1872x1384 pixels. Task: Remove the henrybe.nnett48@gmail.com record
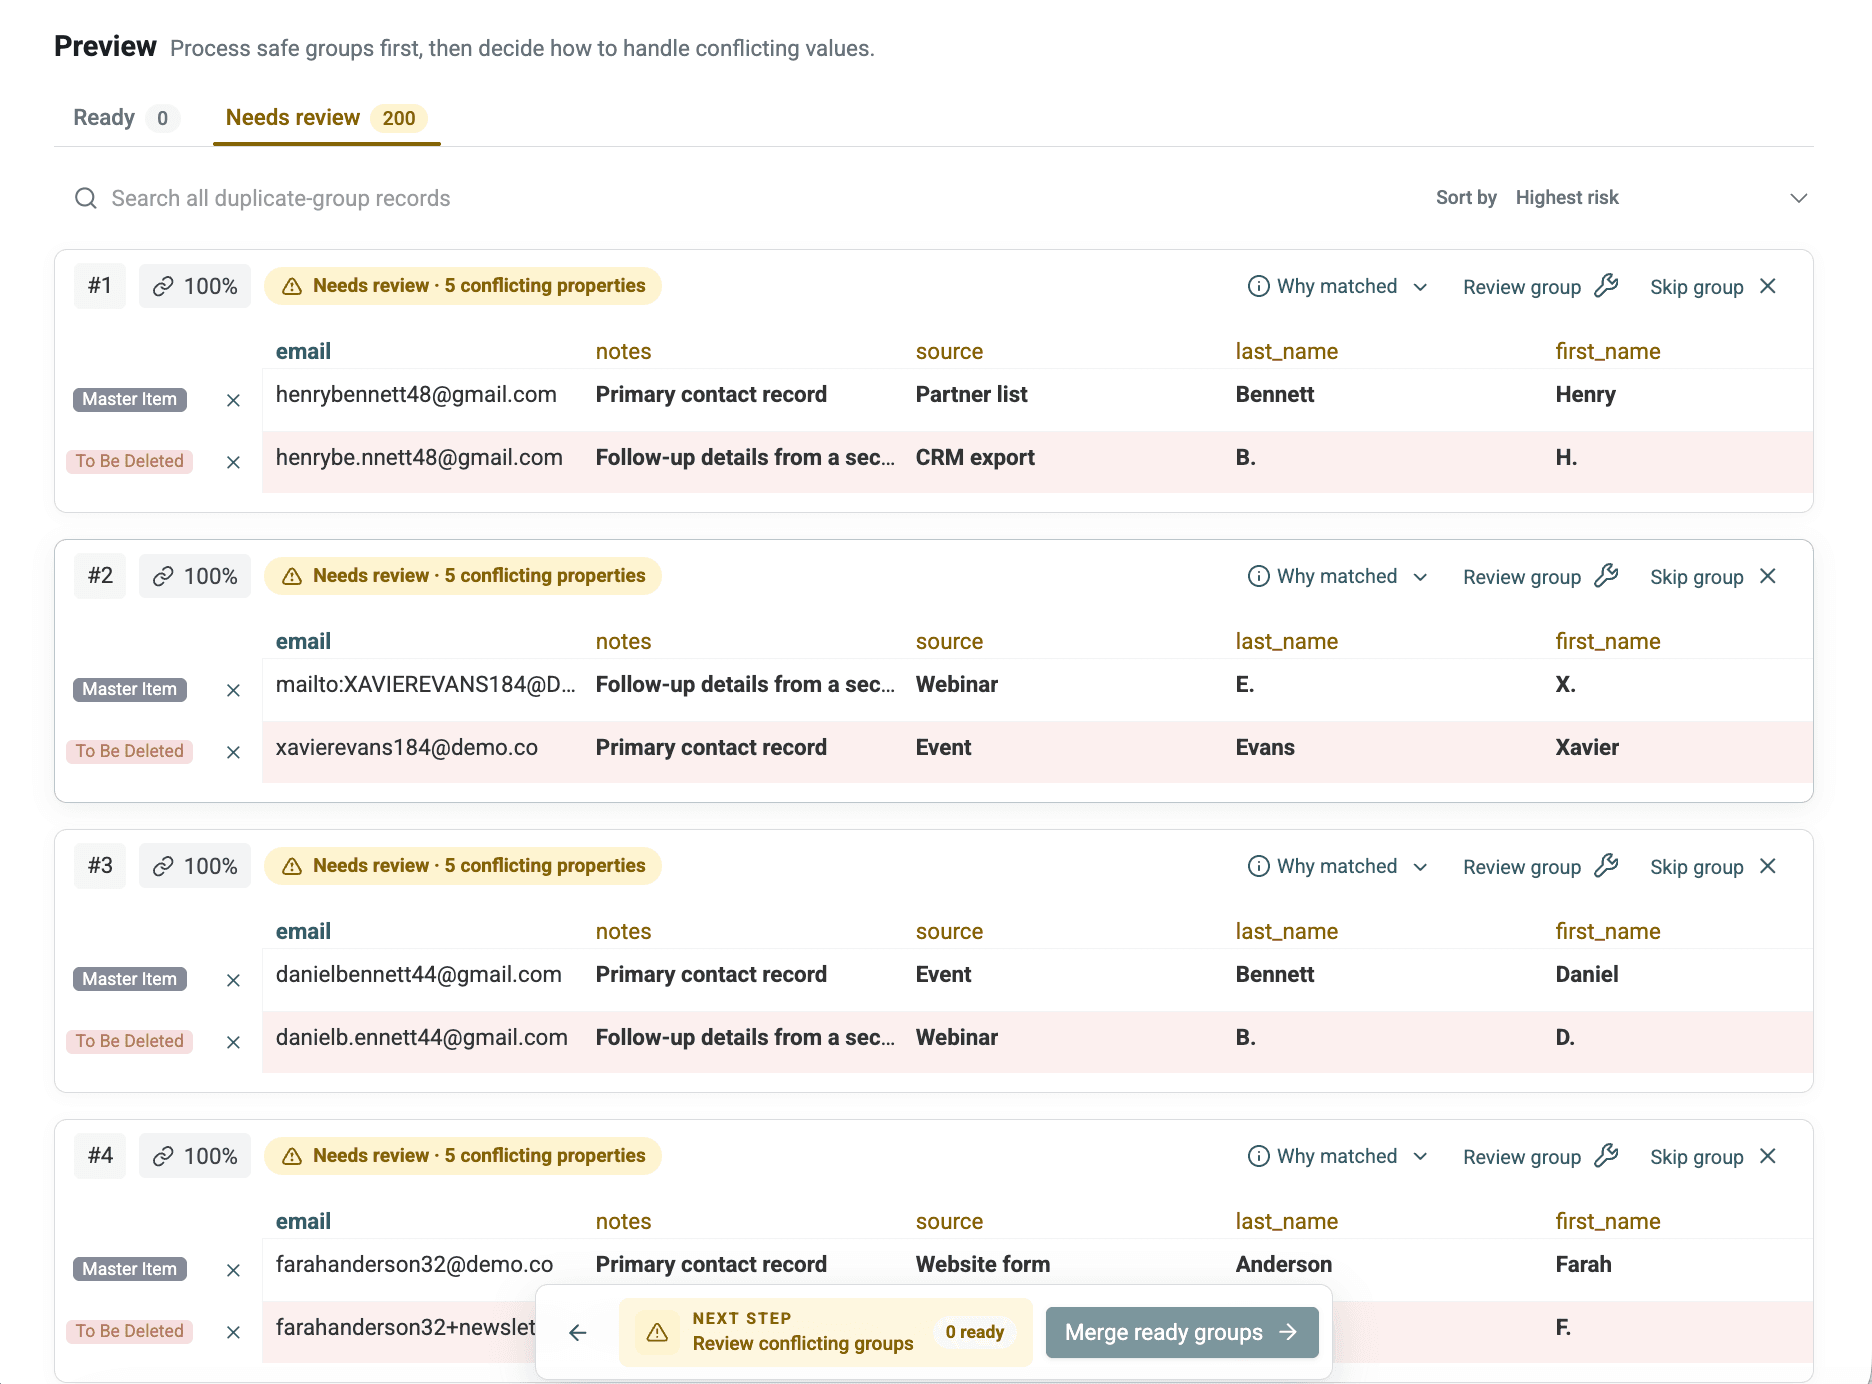233,462
